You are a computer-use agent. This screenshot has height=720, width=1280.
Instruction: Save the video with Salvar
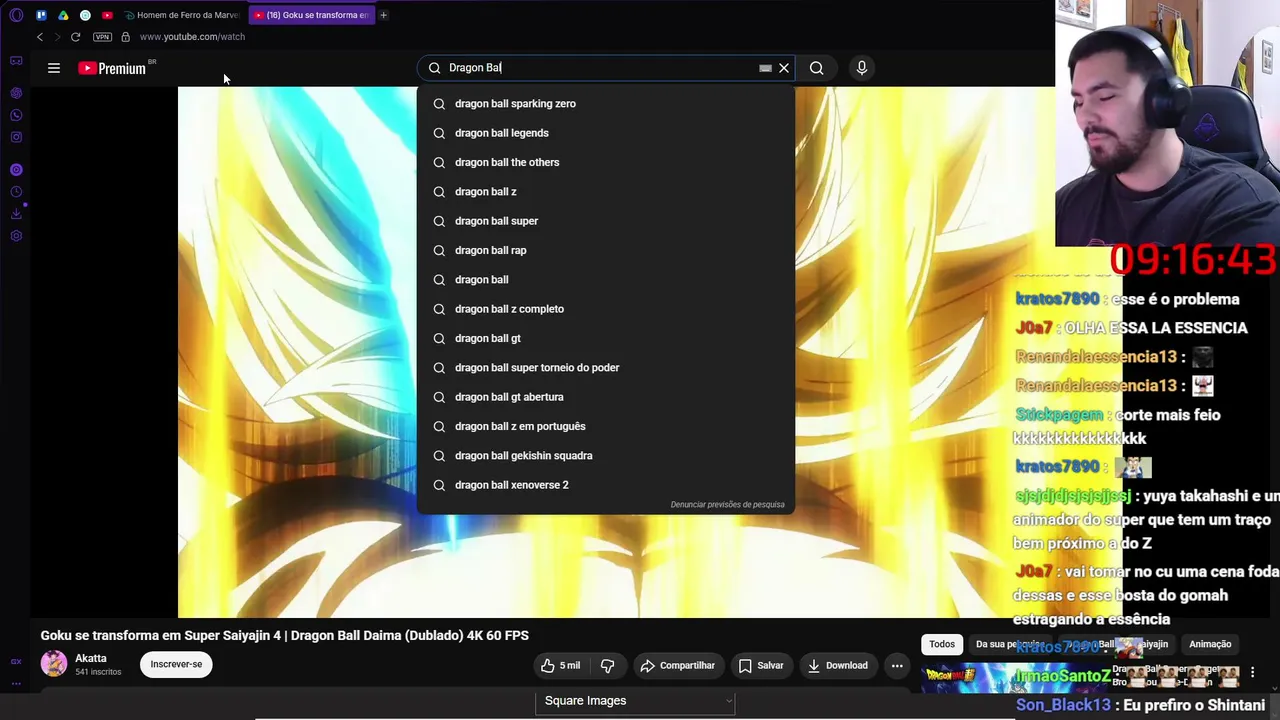pyautogui.click(x=760, y=666)
